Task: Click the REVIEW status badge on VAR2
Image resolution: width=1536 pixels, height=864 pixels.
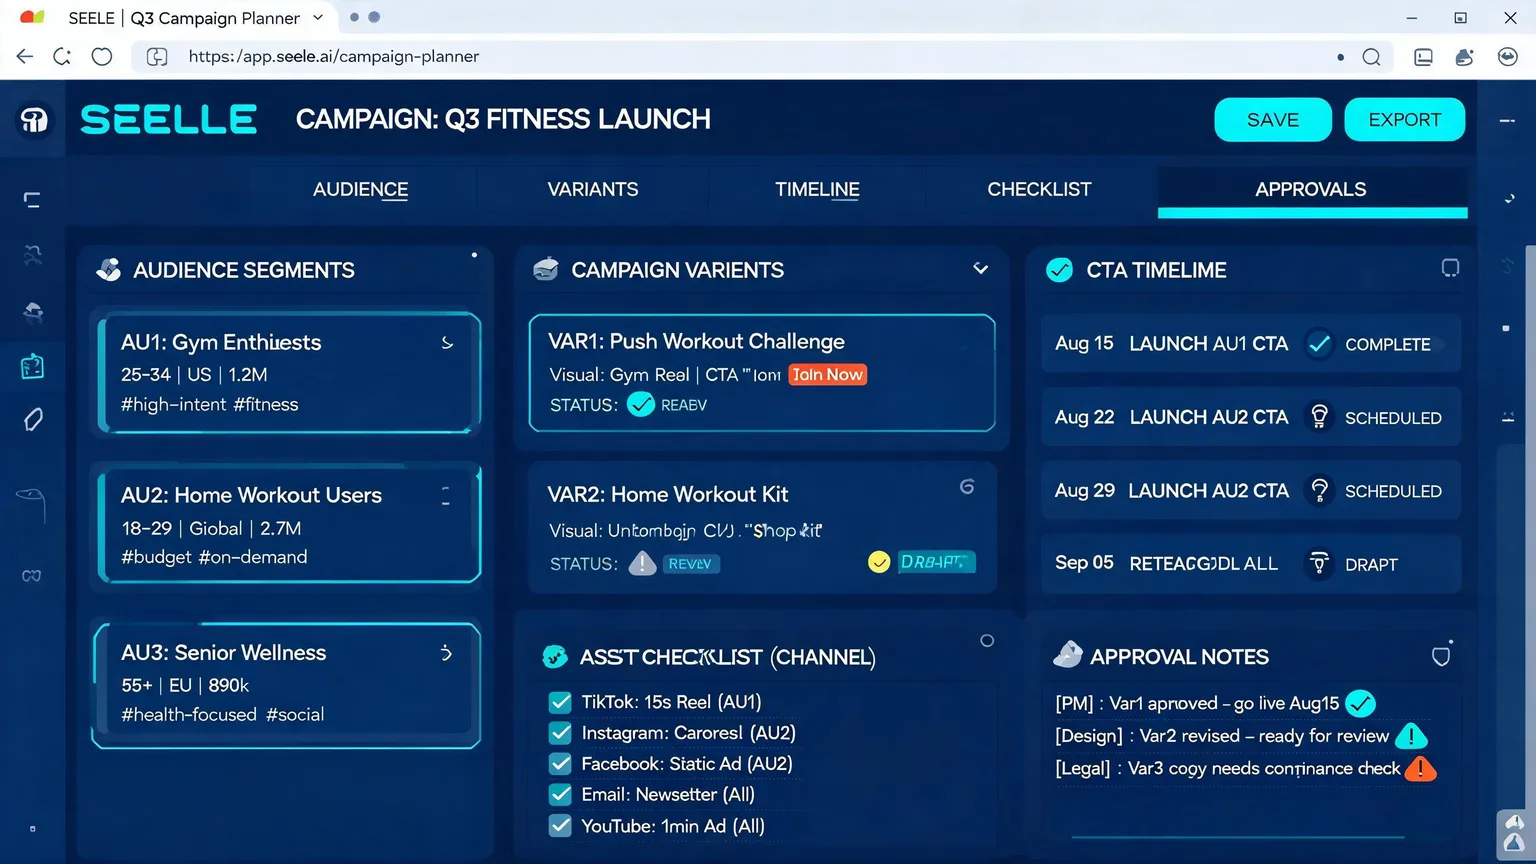Action: 690,564
